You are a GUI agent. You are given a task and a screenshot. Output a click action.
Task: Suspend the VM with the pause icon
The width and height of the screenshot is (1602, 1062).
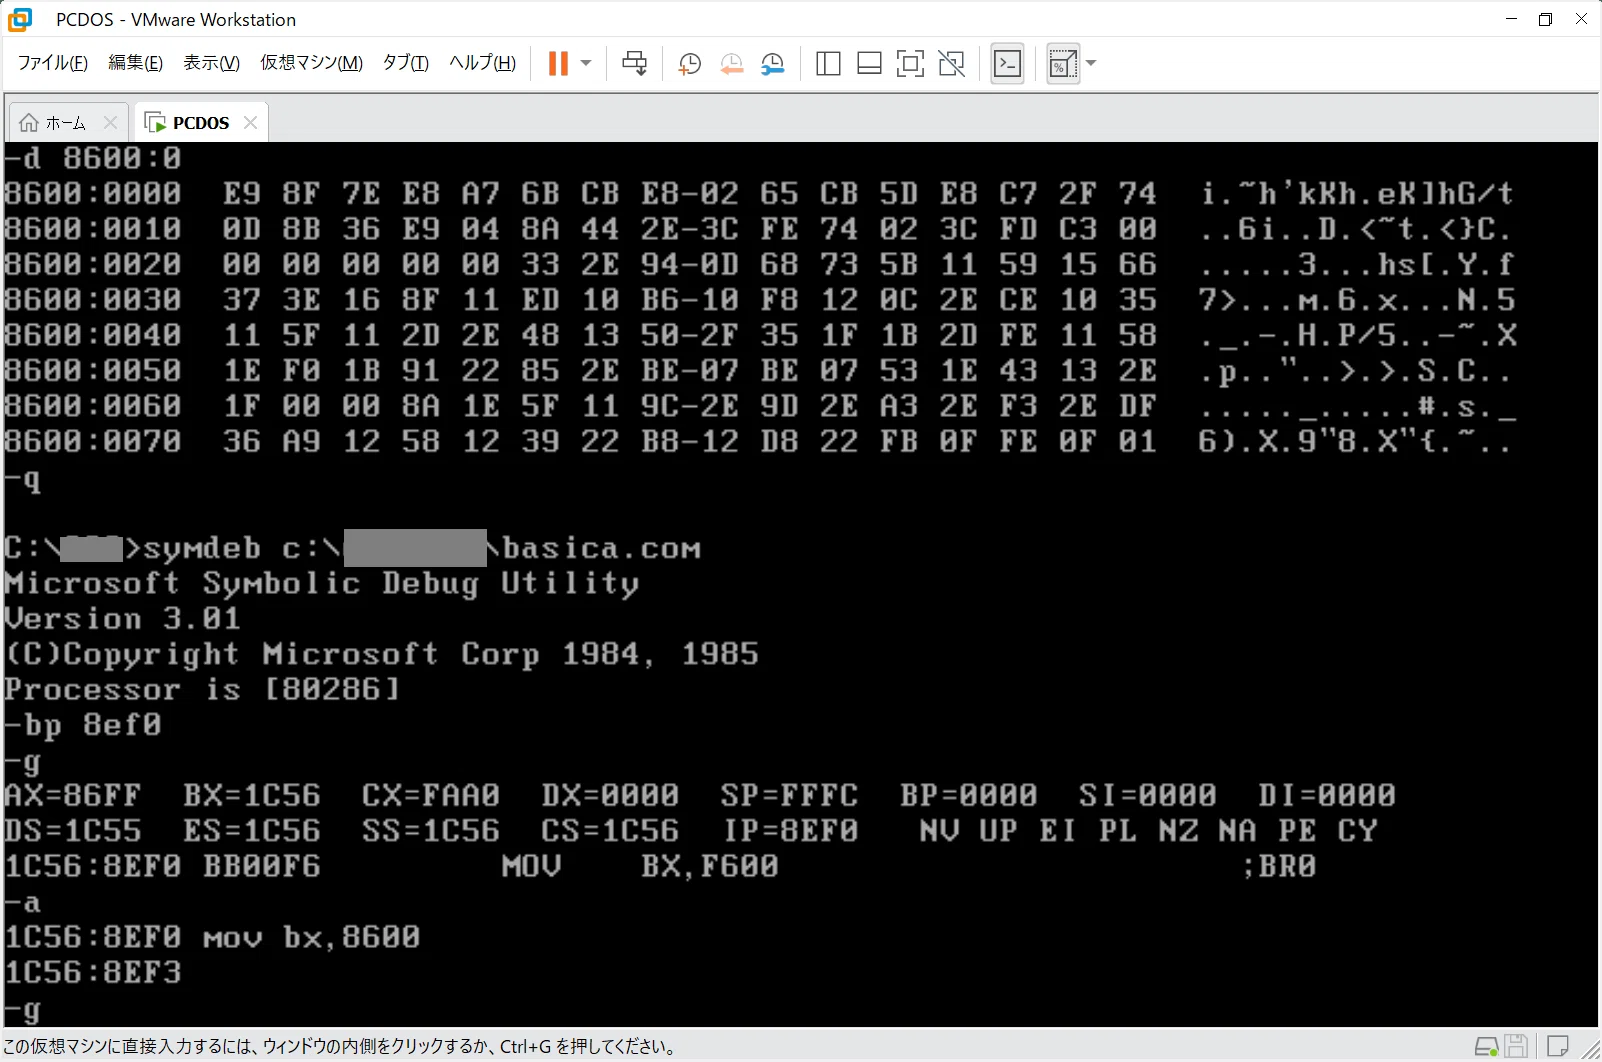point(558,64)
